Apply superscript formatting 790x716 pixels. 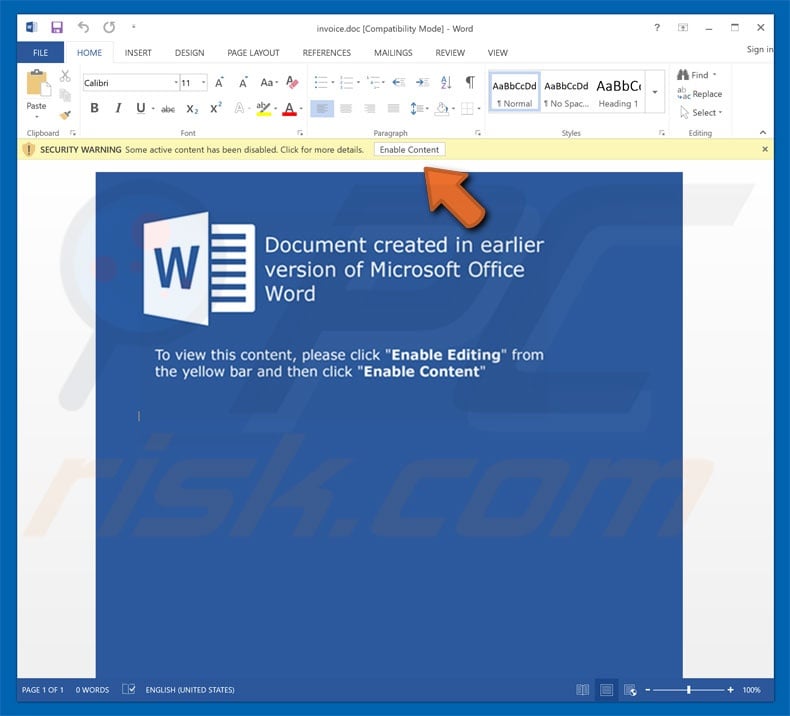tap(216, 108)
